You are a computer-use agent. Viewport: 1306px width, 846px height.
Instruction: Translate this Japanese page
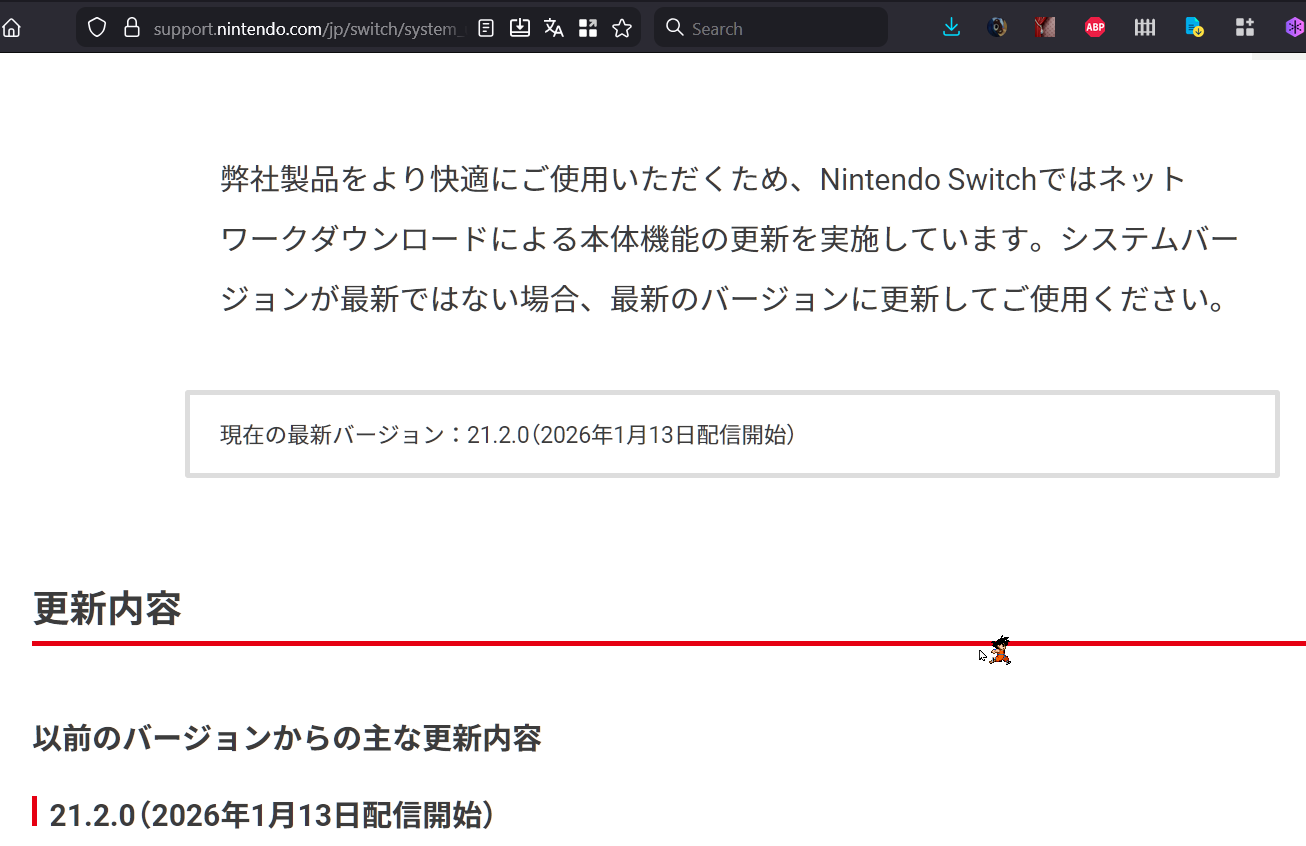(554, 28)
